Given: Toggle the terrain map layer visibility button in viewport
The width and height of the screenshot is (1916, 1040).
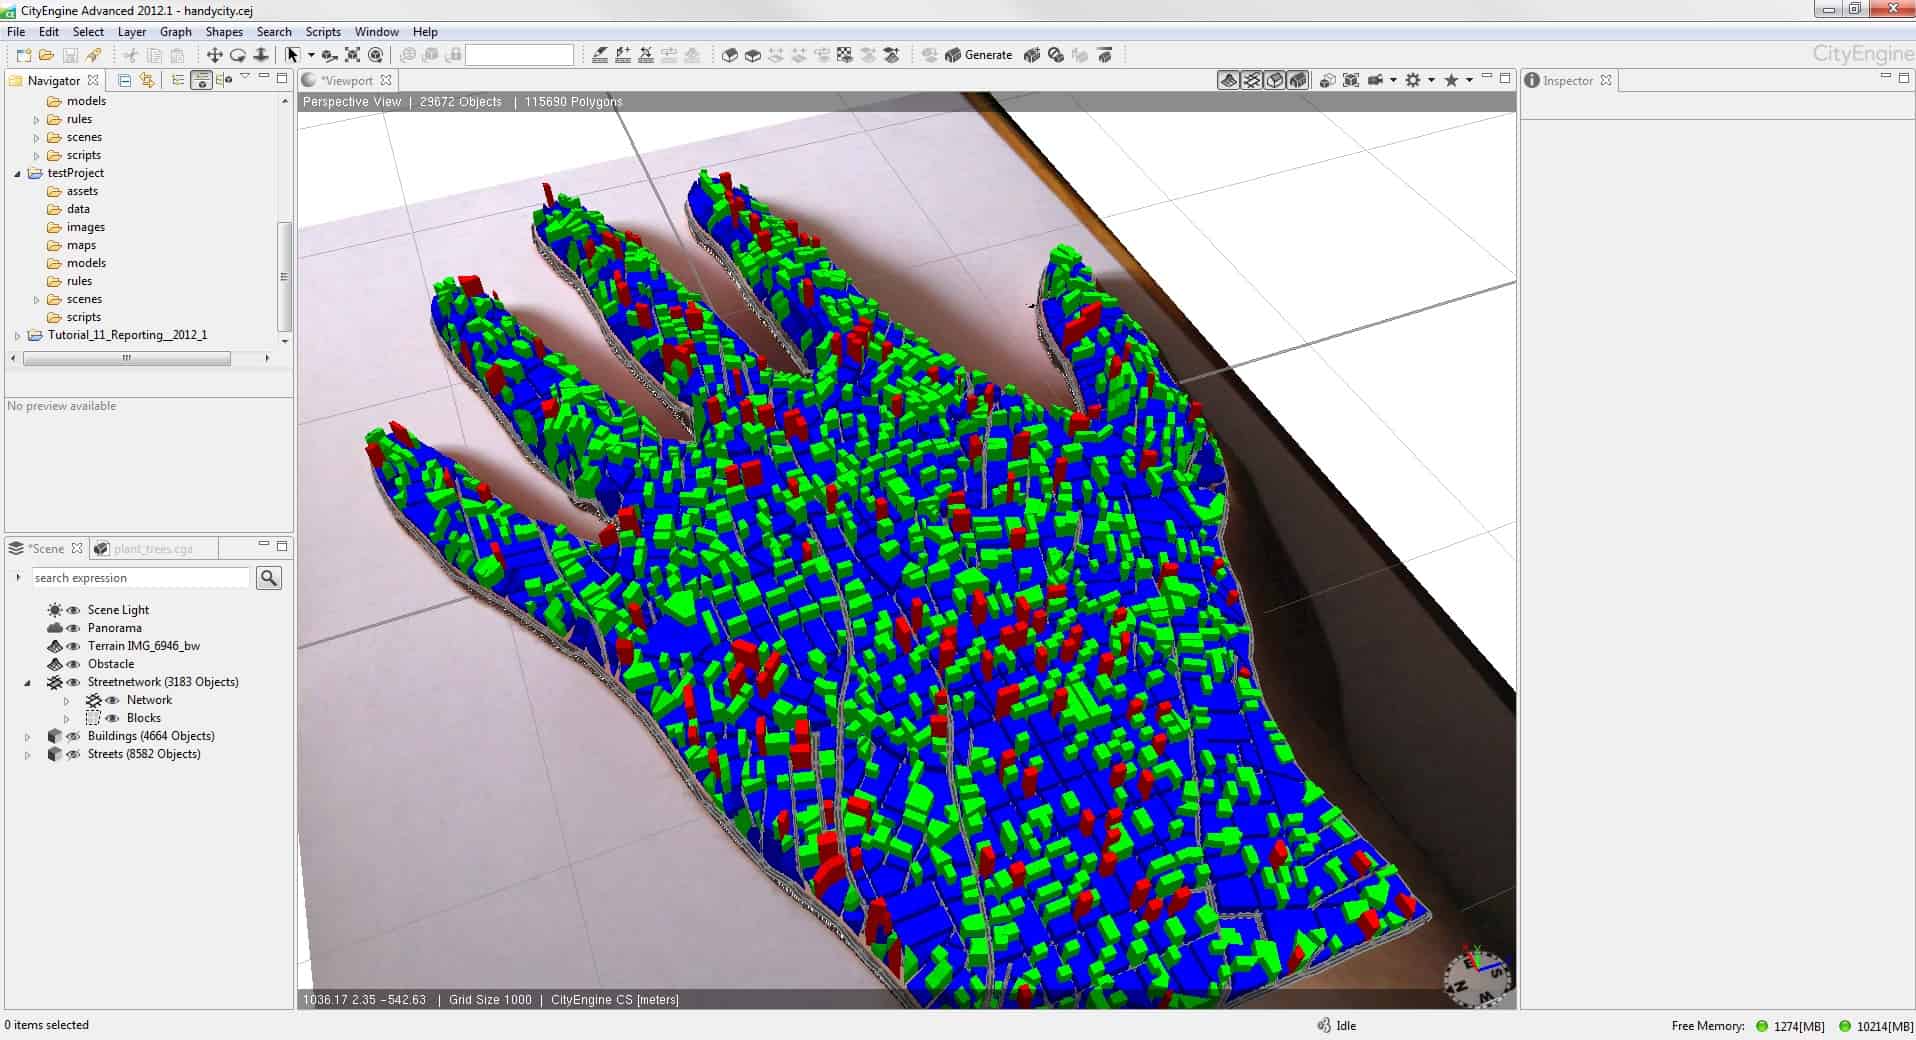Looking at the screenshot, I should coord(1228,80).
